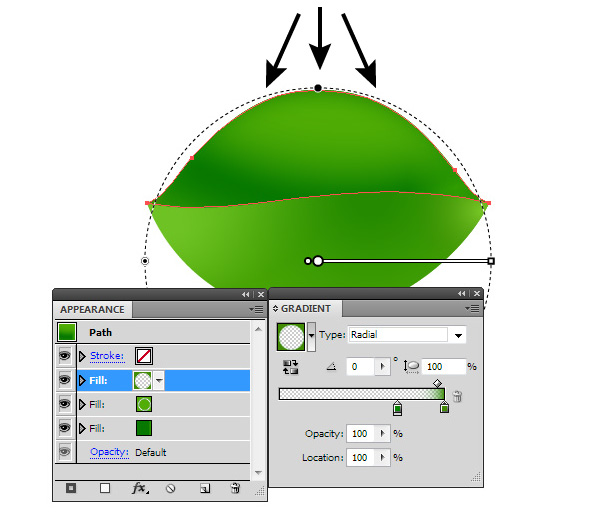This screenshot has height=518, width=600.
Task: Click the Reverse Gradient icon
Action: (290, 367)
